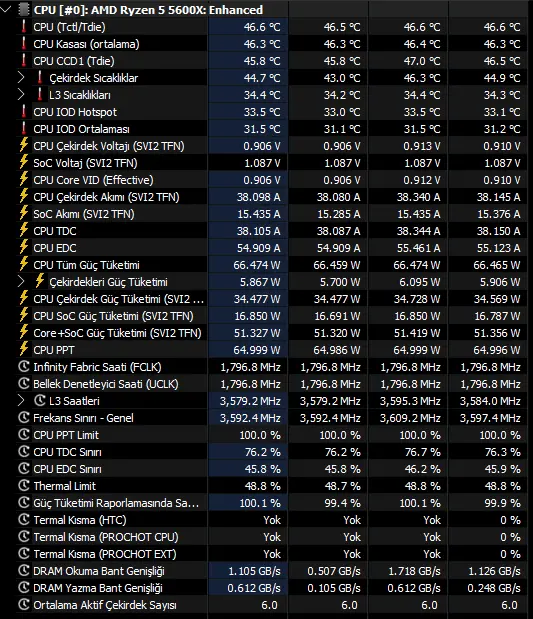Select the CPU EDC Sınırı row label
Image resolution: width=533 pixels, height=619 pixels.
point(67,469)
